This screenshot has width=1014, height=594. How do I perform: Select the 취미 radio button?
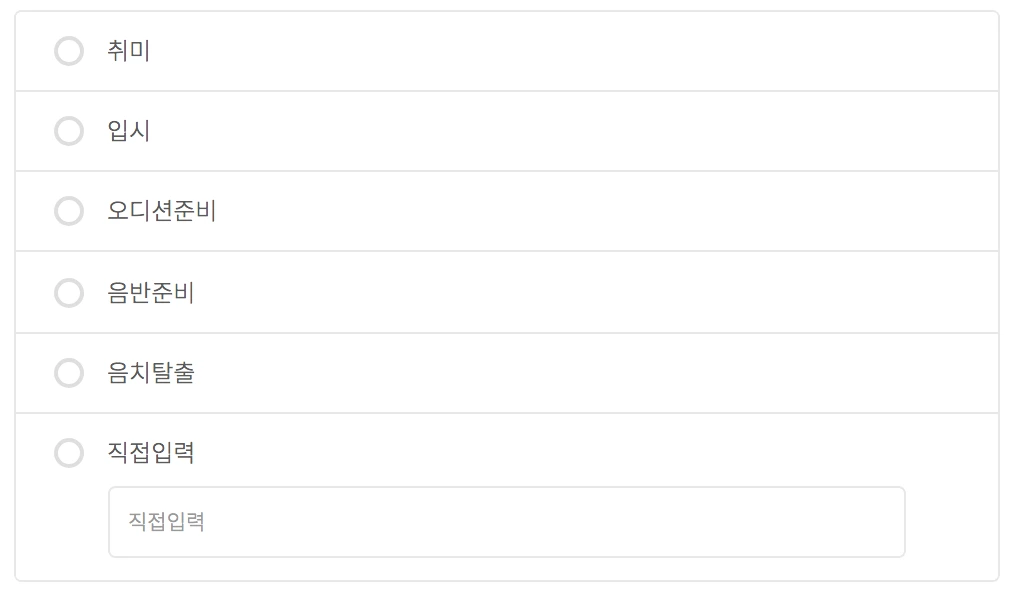click(x=69, y=51)
